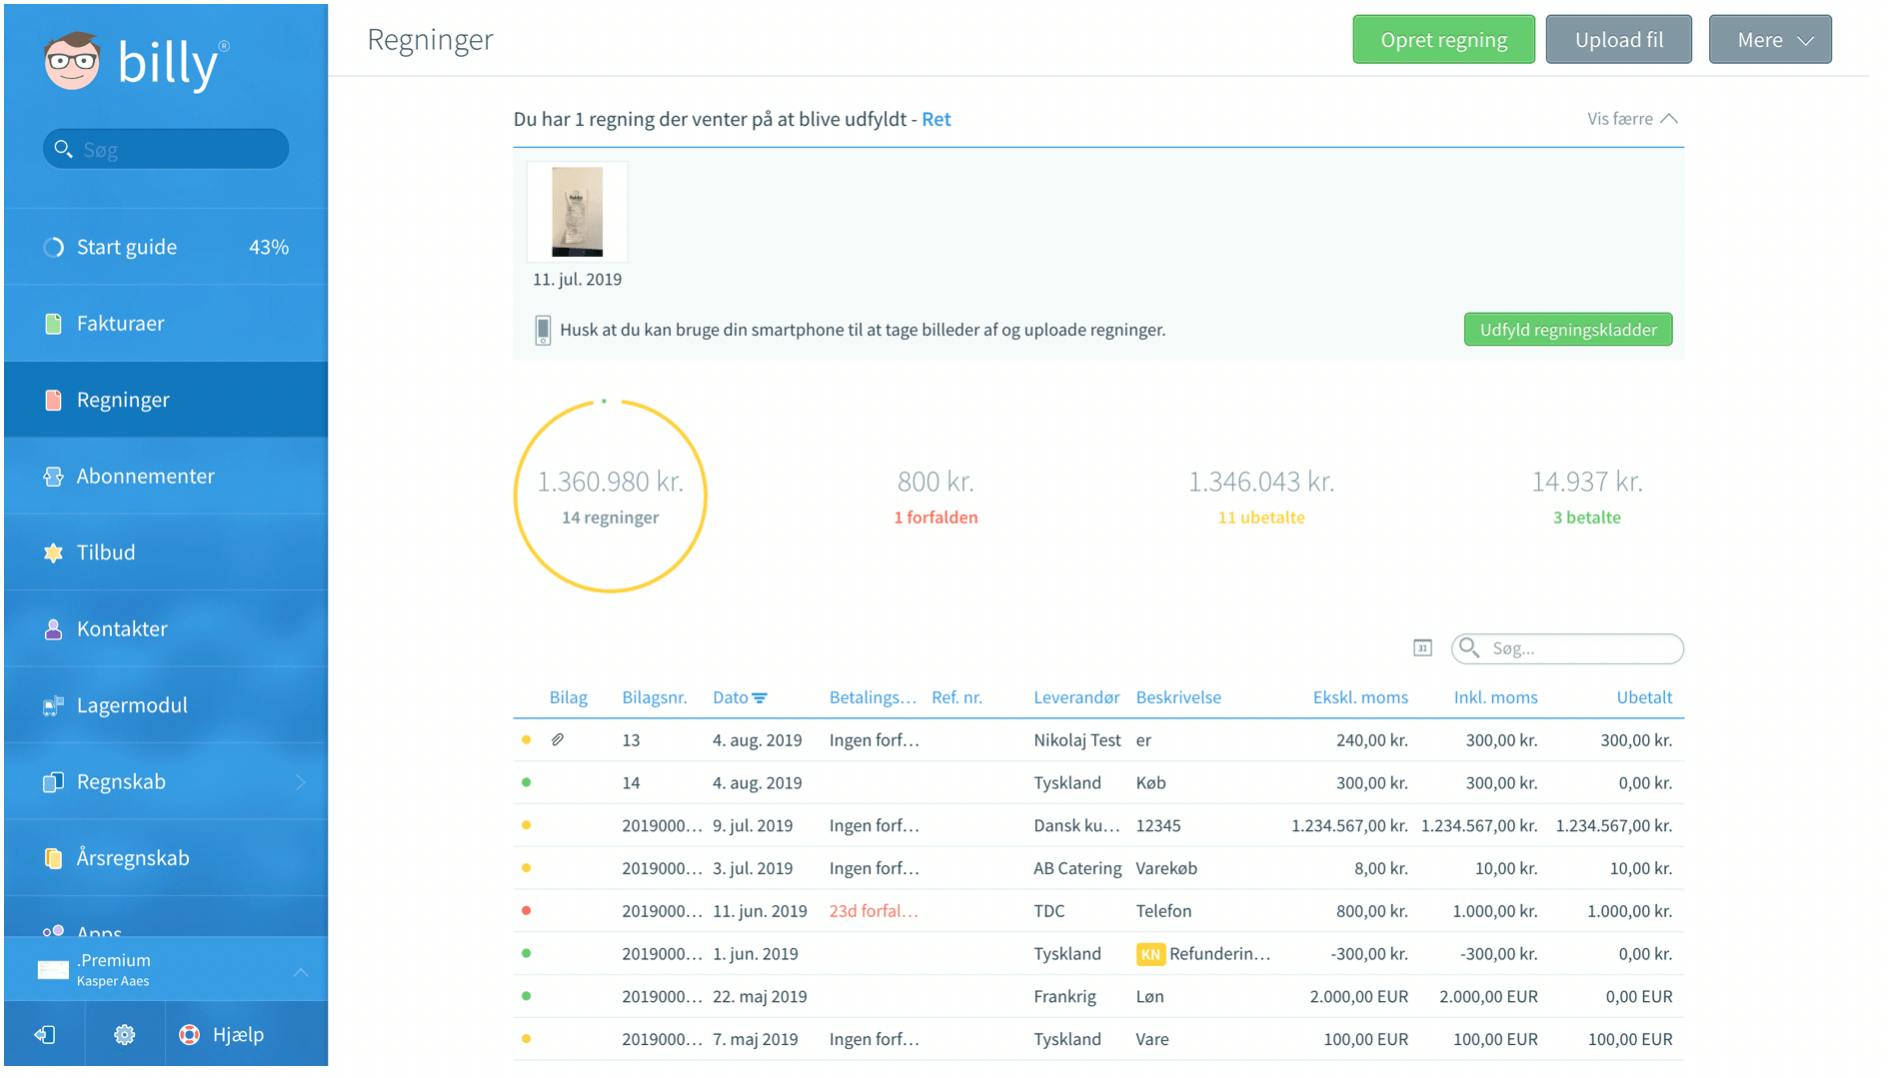1888x1078 pixels.
Task: Open the Nikolaj Test bill row
Action: (x=1098, y=740)
